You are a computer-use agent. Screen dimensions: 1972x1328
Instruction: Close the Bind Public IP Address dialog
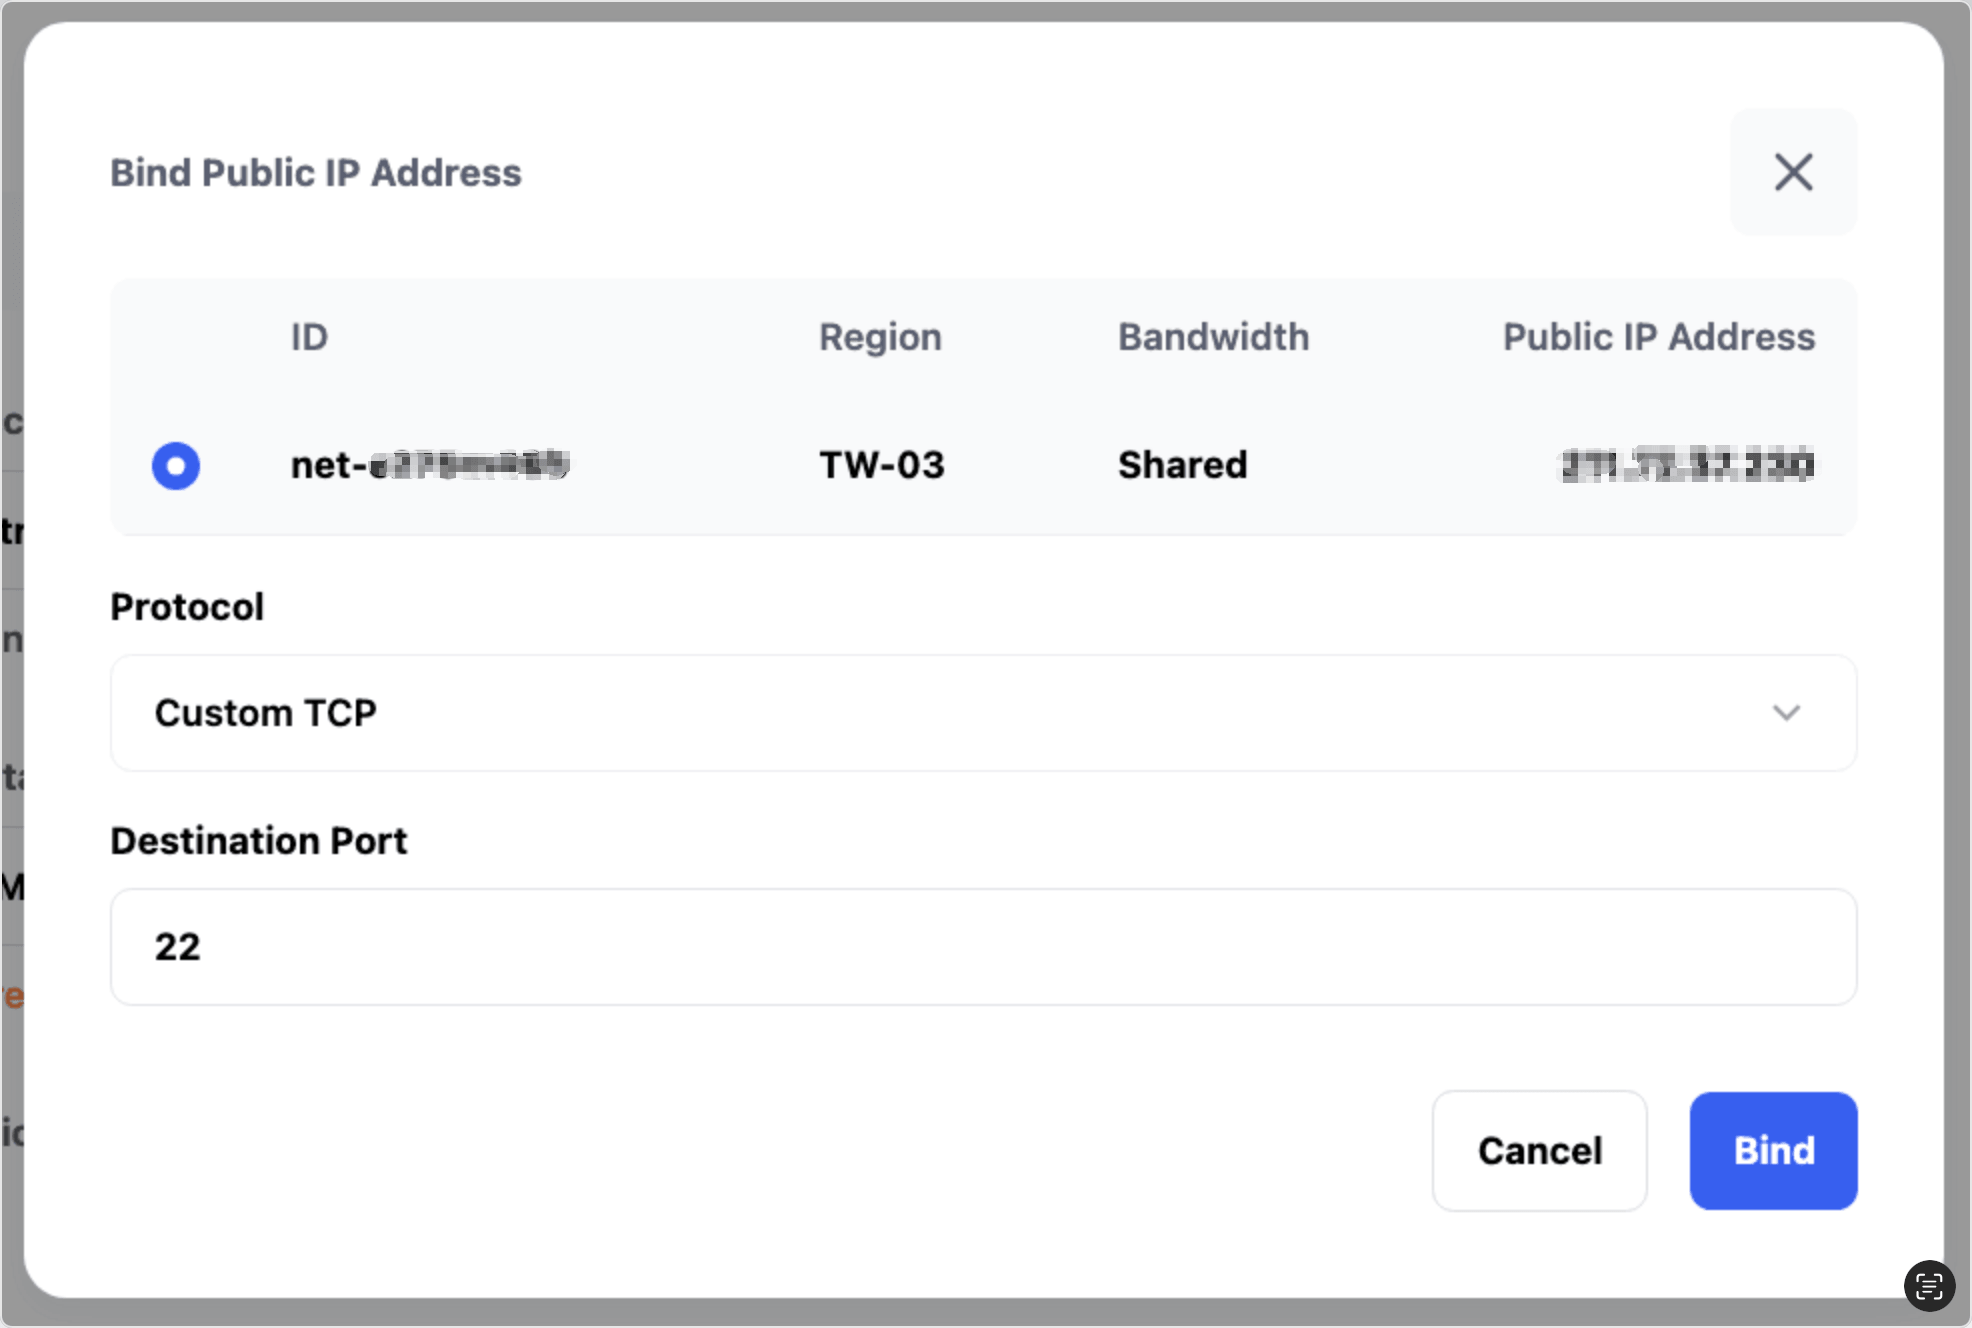pyautogui.click(x=1793, y=172)
